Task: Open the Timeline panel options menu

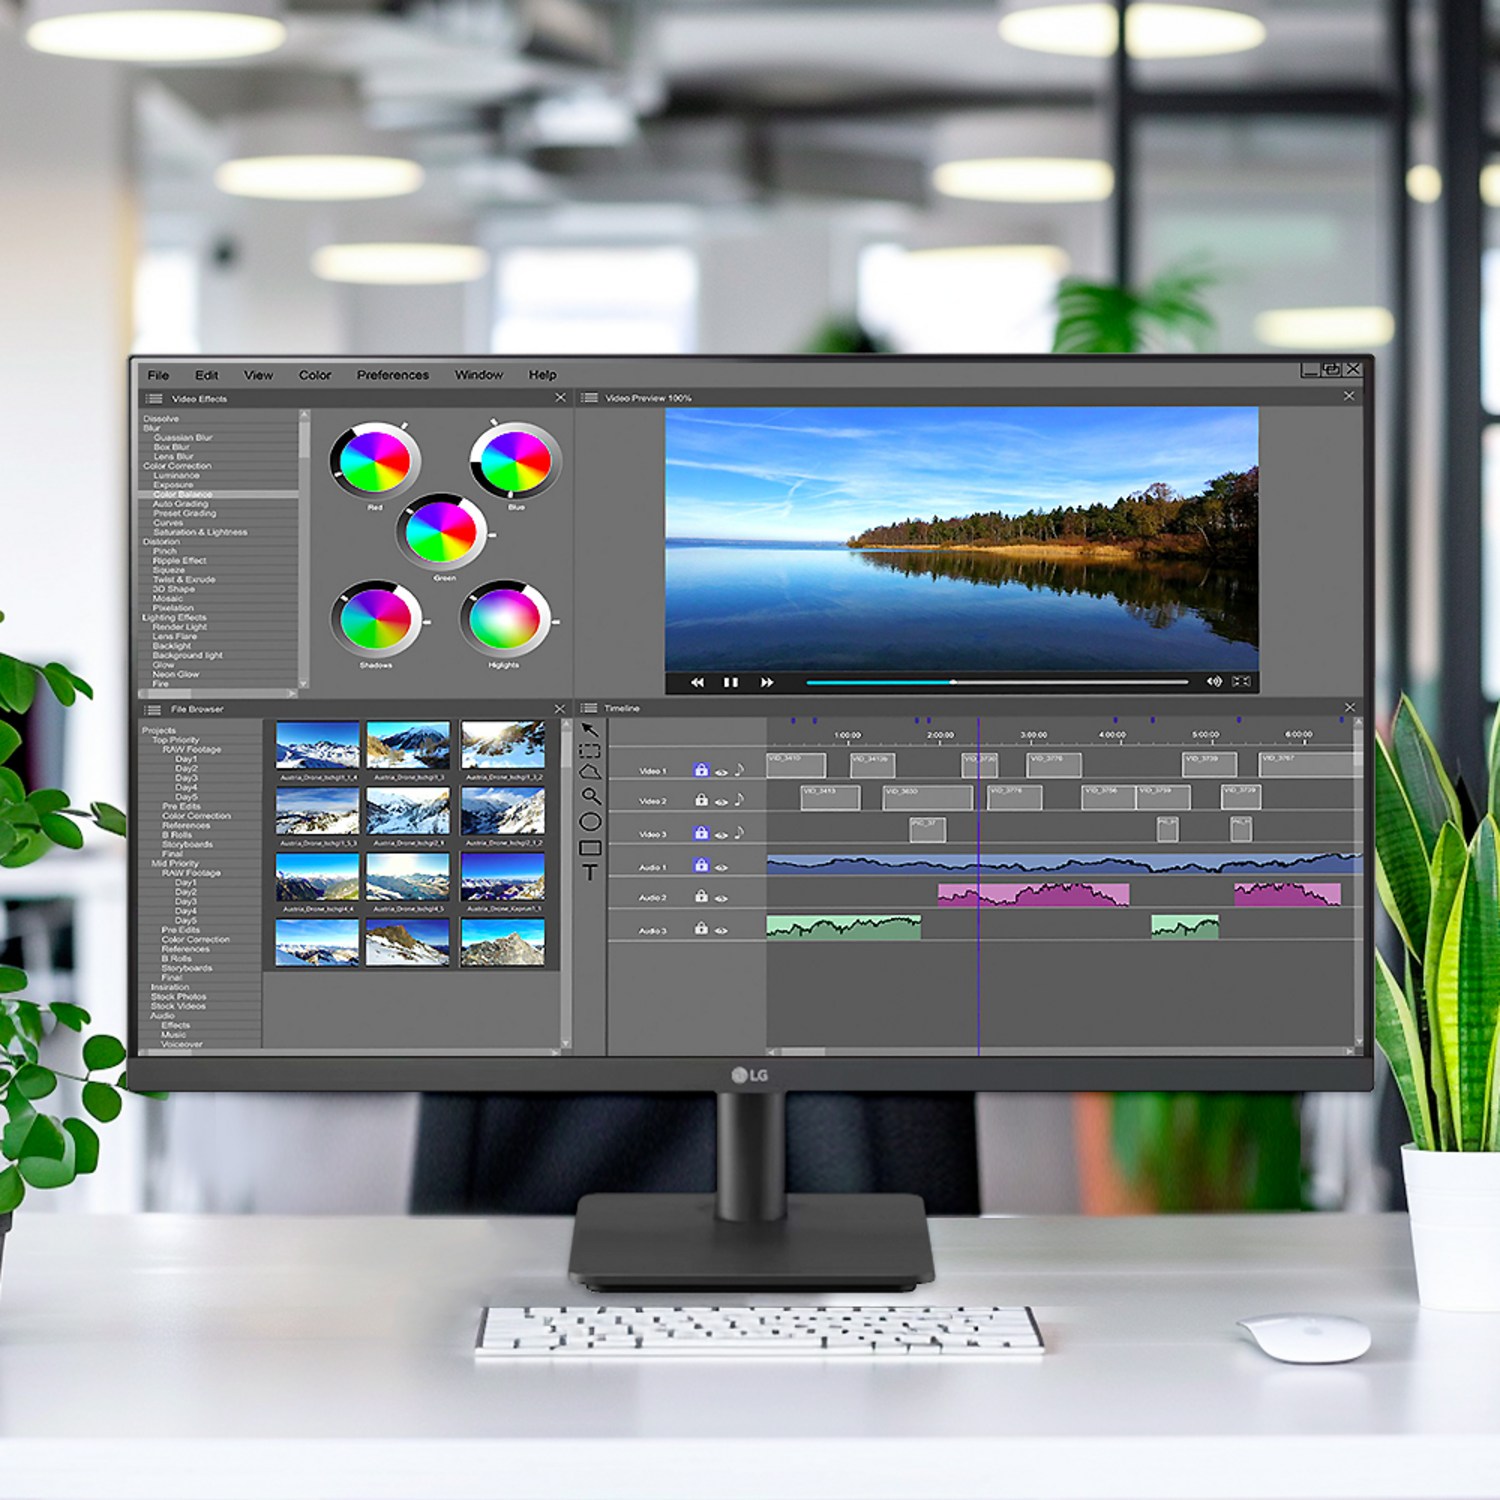Action: [x=589, y=708]
